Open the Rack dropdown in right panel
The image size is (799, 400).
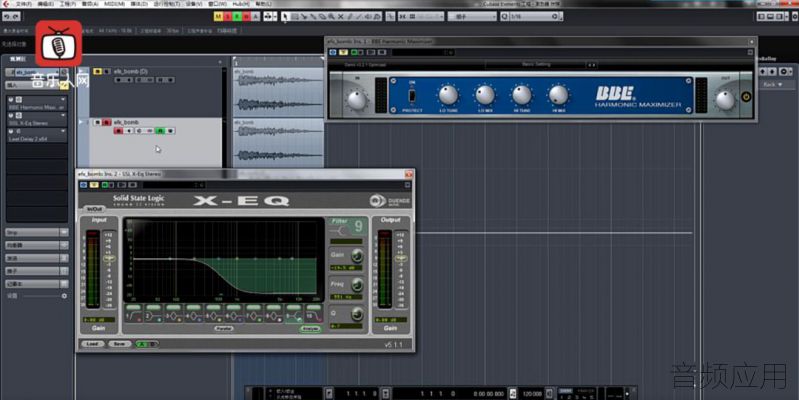tap(773, 85)
